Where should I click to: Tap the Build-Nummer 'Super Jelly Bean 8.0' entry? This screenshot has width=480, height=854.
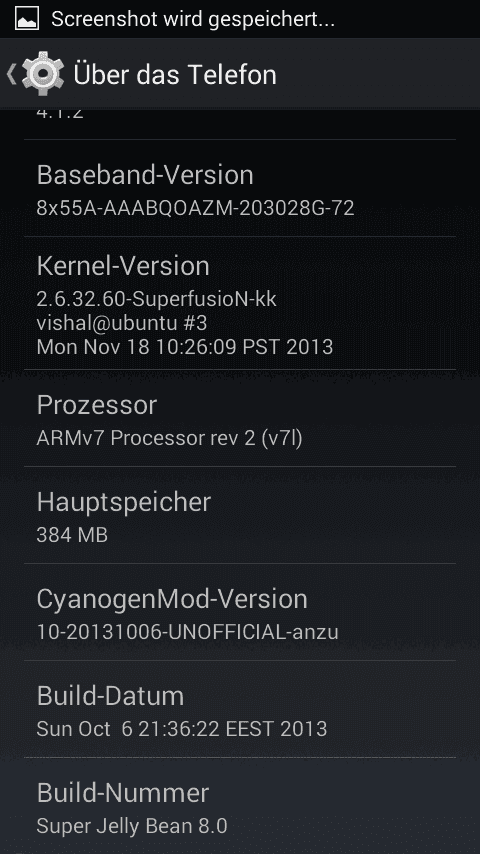click(x=240, y=806)
